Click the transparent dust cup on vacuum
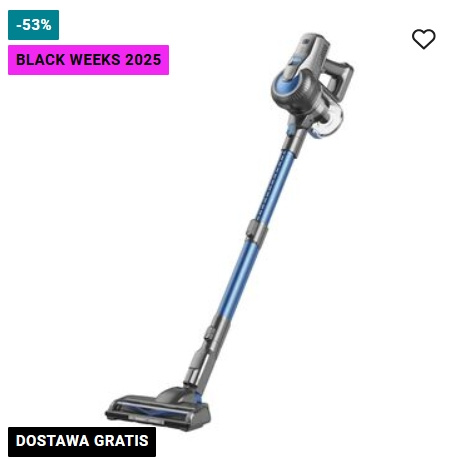This screenshot has width=465, height=459. click(328, 122)
